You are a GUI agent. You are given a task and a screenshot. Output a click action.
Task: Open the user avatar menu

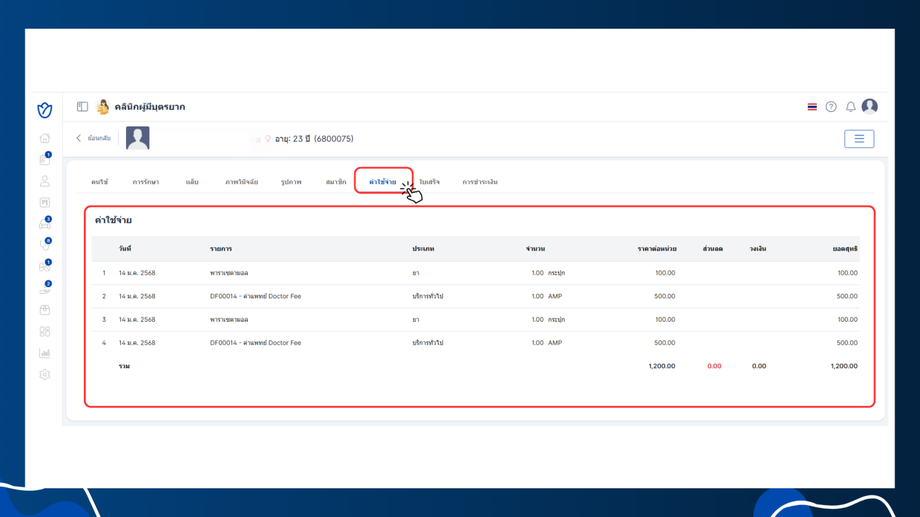(870, 106)
